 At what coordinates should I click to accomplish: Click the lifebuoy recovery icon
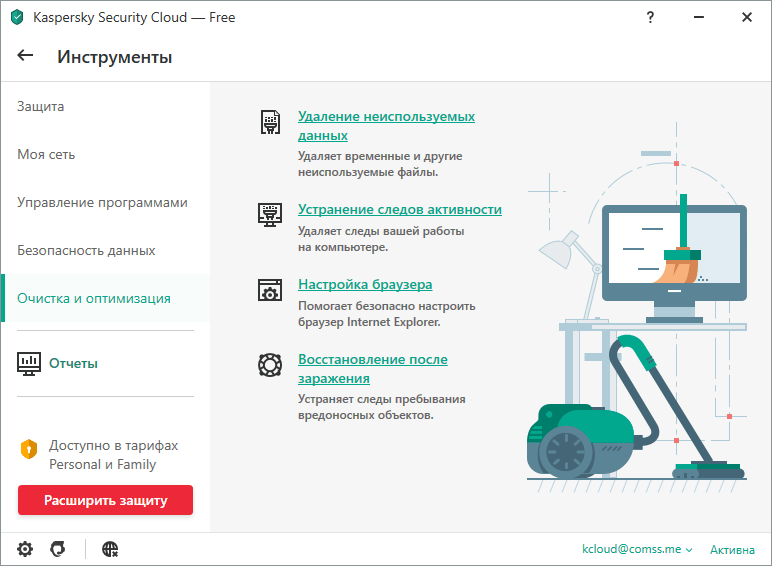[270, 365]
